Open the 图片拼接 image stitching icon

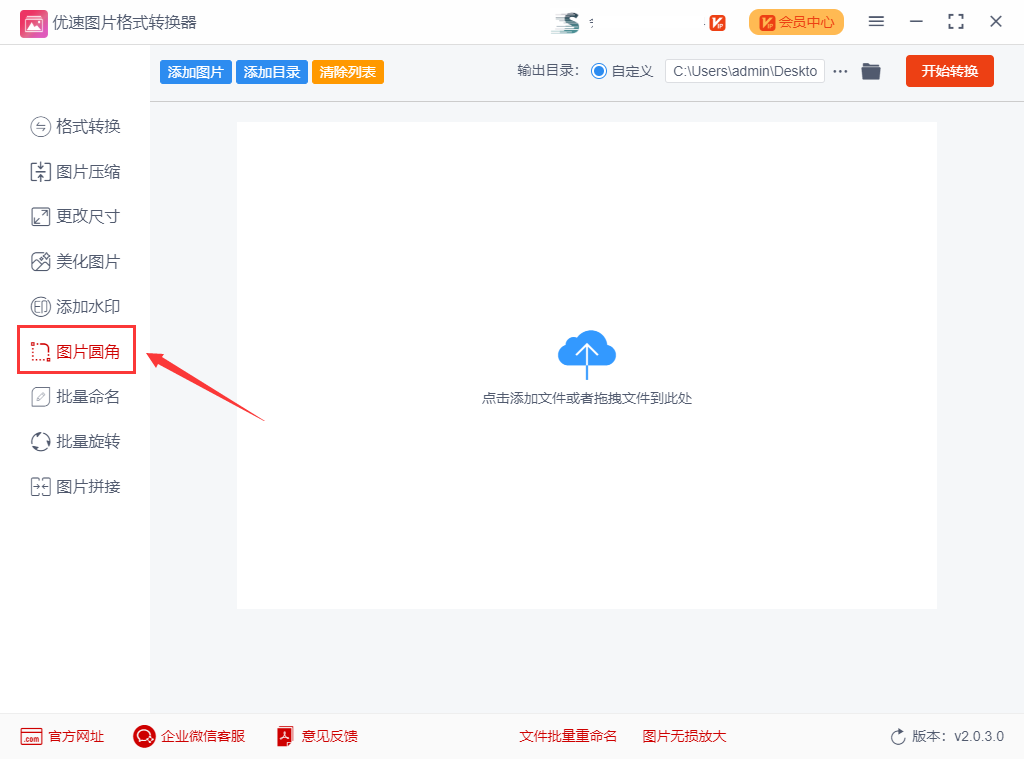point(40,487)
